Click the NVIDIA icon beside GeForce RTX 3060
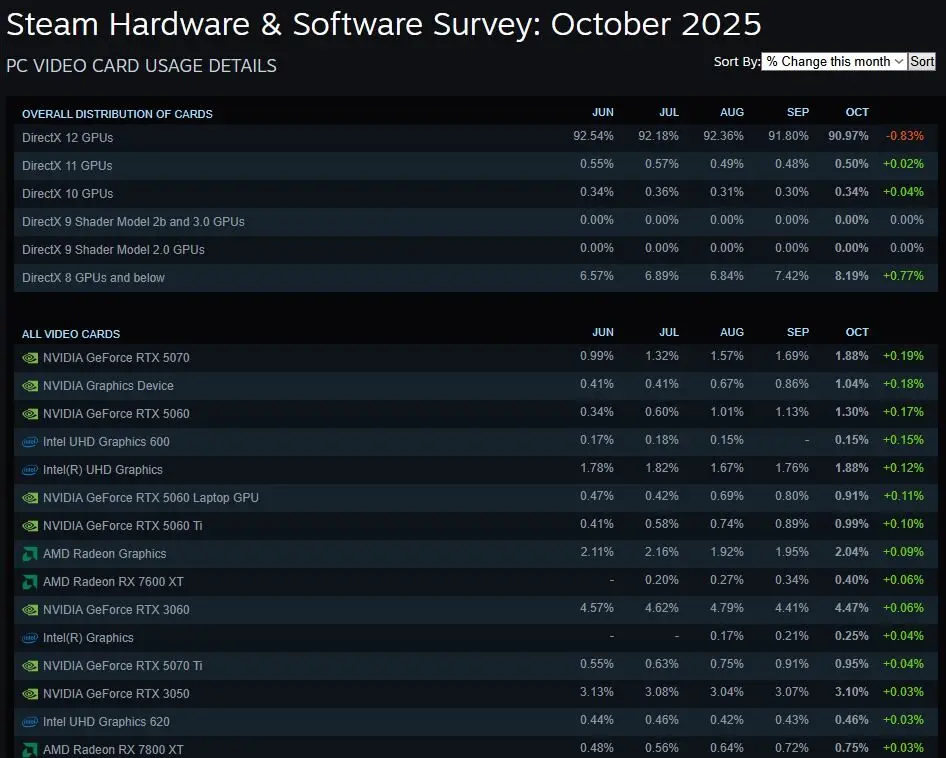 coord(30,609)
